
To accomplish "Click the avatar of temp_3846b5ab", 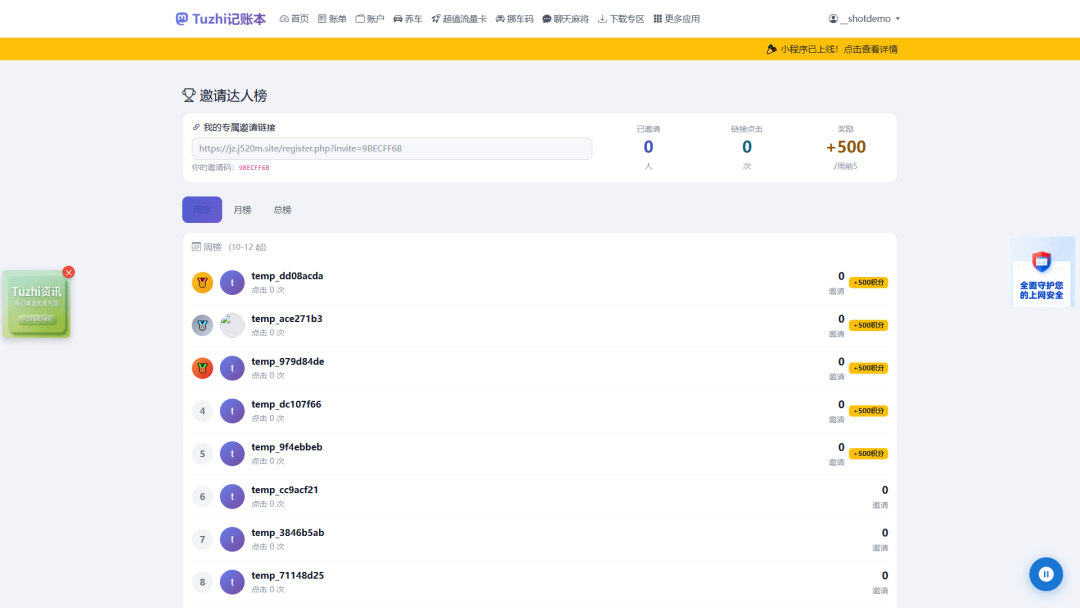I will (232, 539).
